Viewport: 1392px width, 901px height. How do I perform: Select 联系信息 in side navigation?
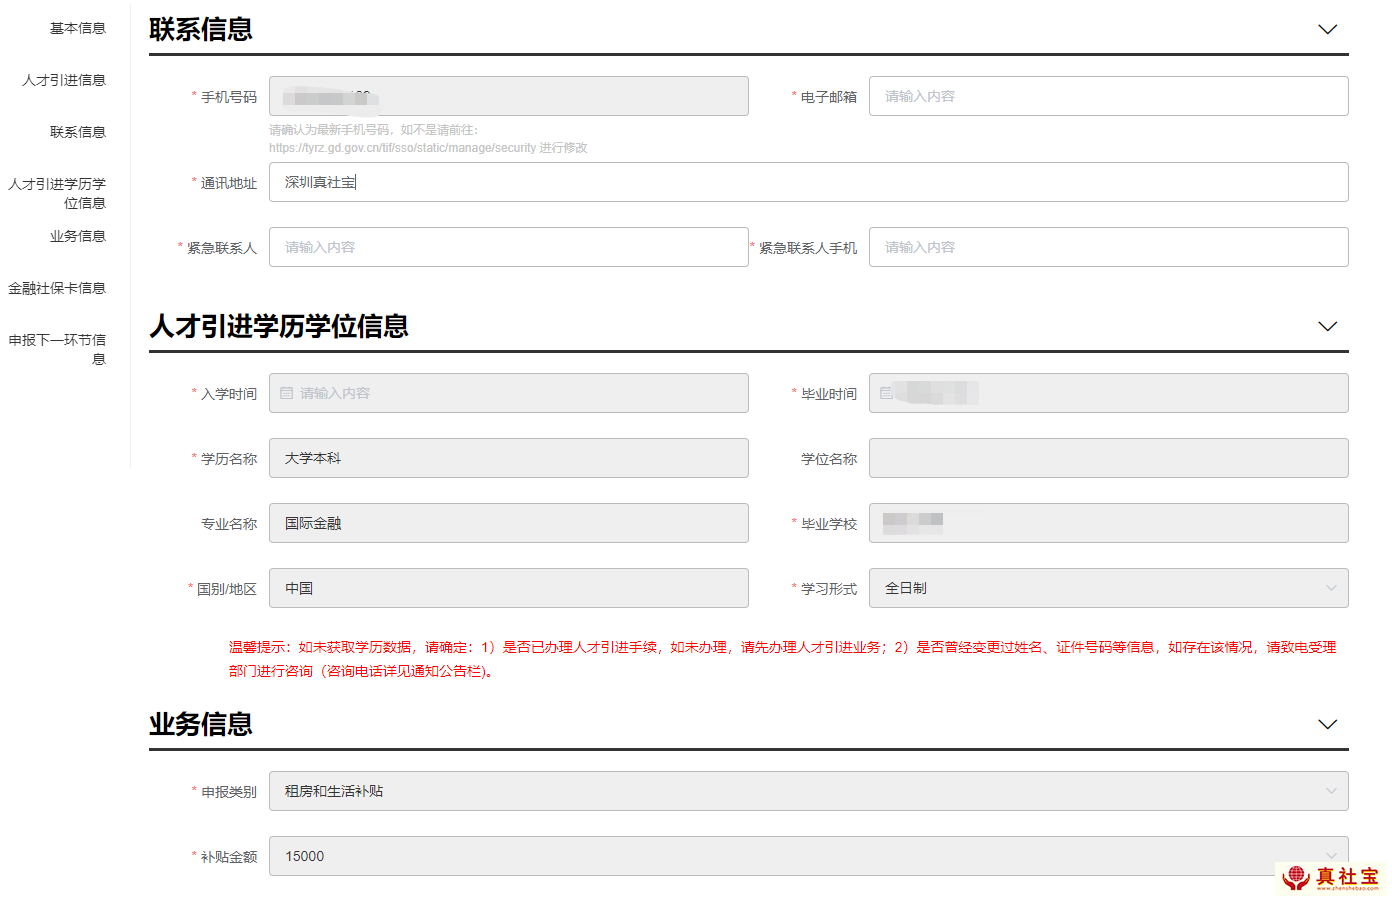[77, 133]
